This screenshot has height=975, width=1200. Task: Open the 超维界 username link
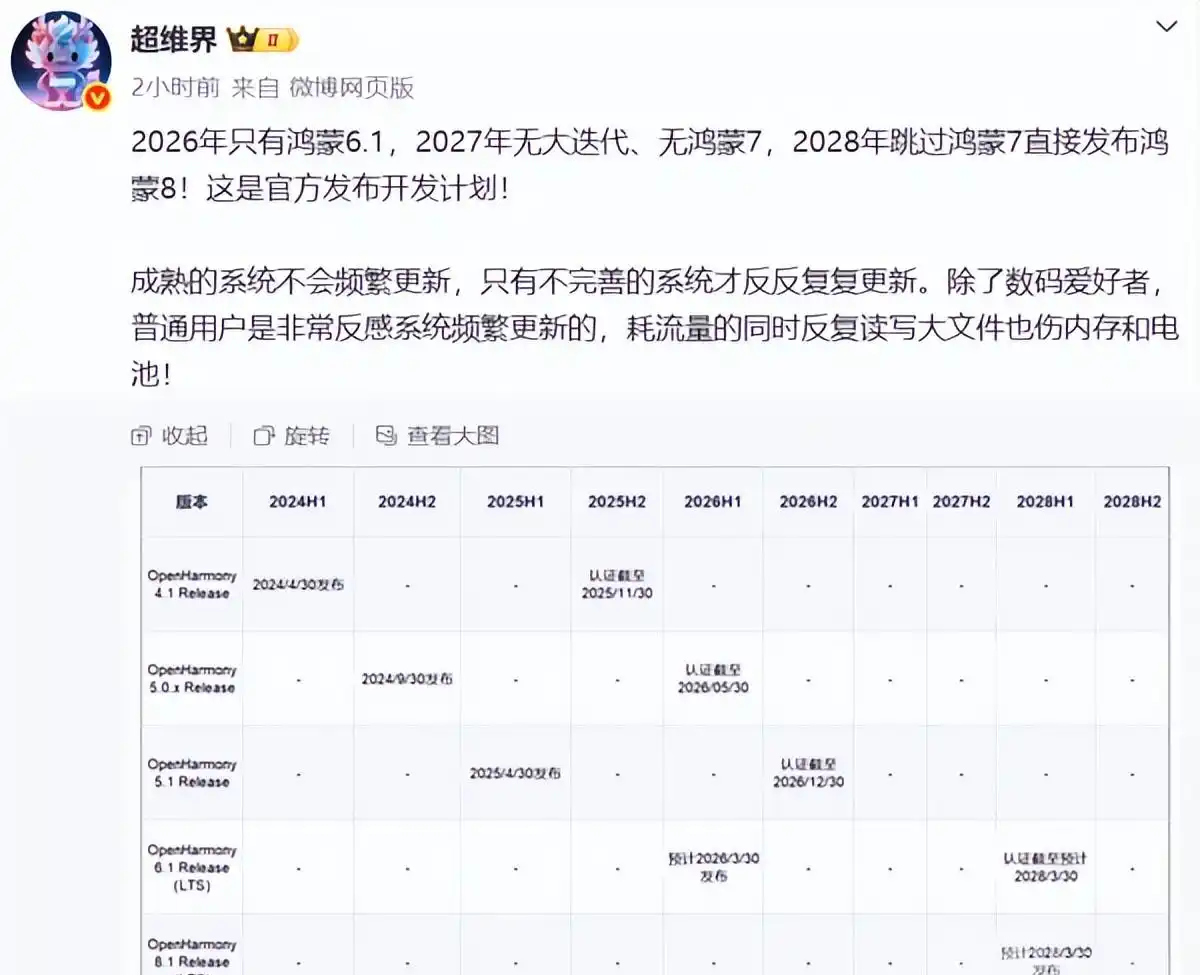[176, 40]
